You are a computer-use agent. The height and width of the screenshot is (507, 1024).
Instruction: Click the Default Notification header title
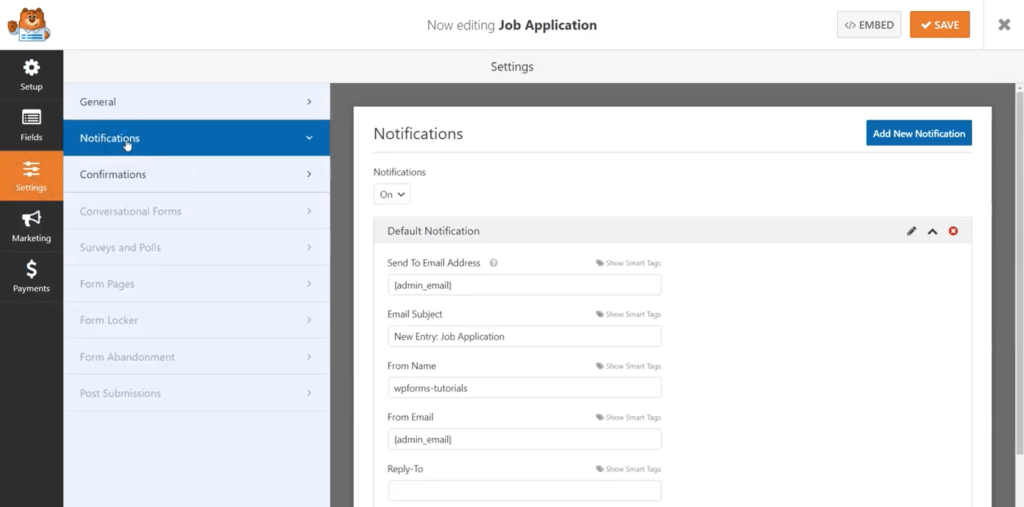click(433, 231)
